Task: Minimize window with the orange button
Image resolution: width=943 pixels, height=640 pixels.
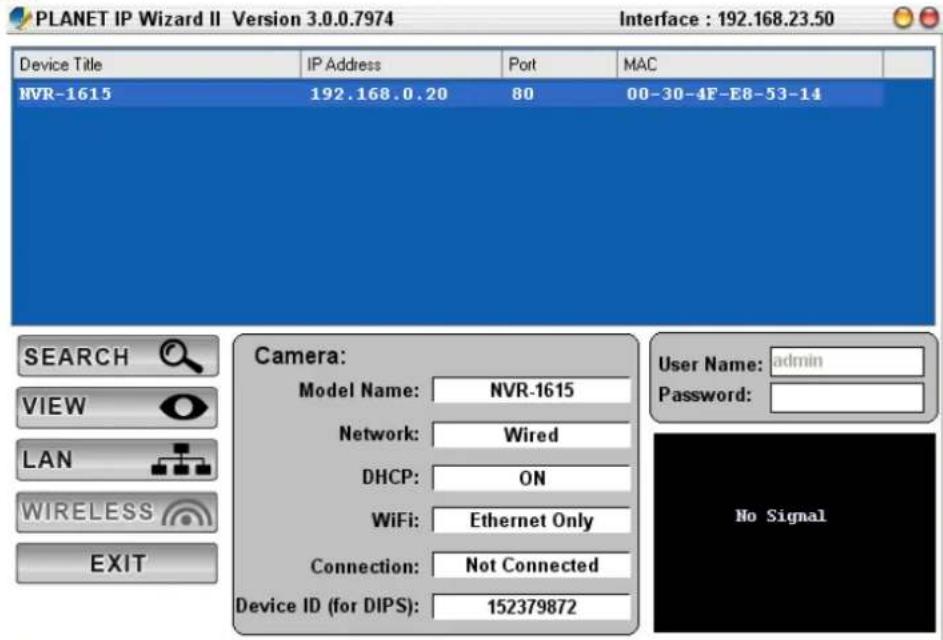Action: pyautogui.click(x=903, y=18)
